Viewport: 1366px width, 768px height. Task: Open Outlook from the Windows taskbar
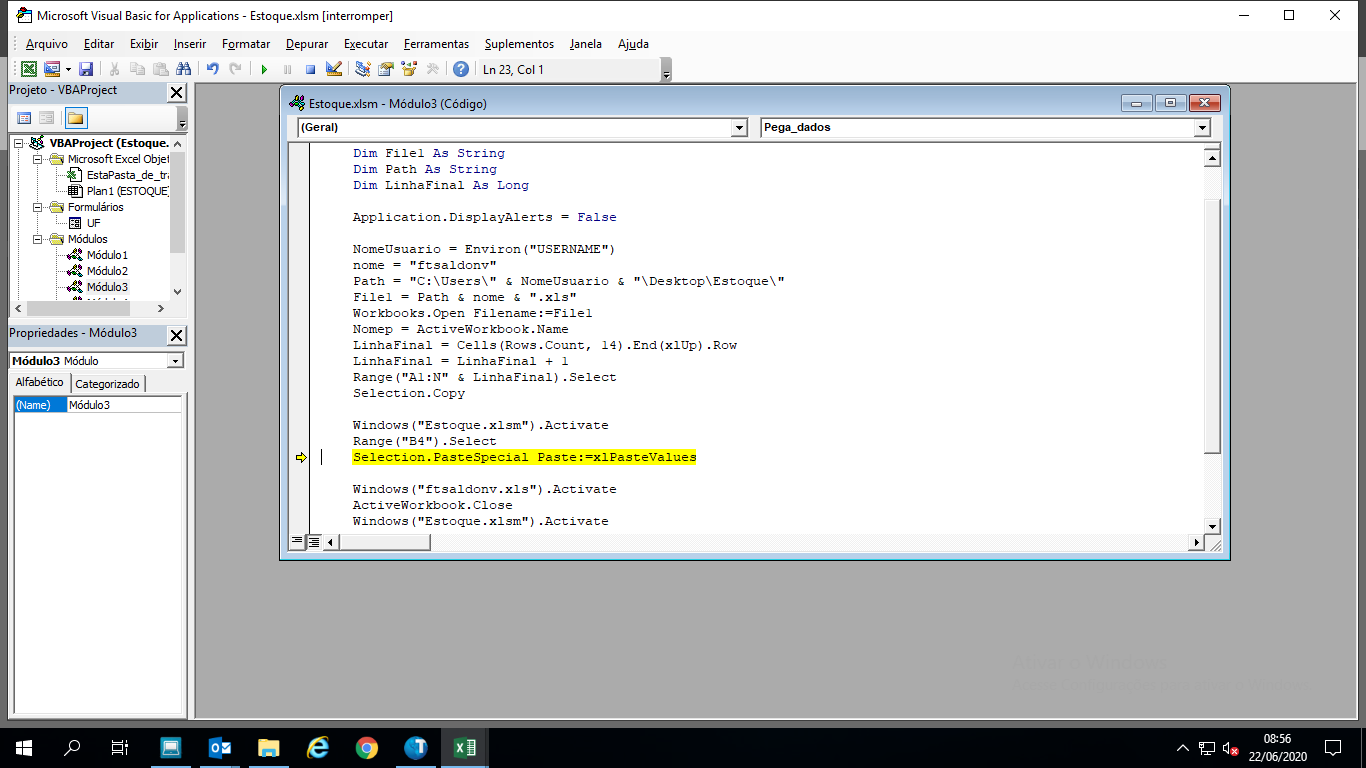pyautogui.click(x=220, y=748)
